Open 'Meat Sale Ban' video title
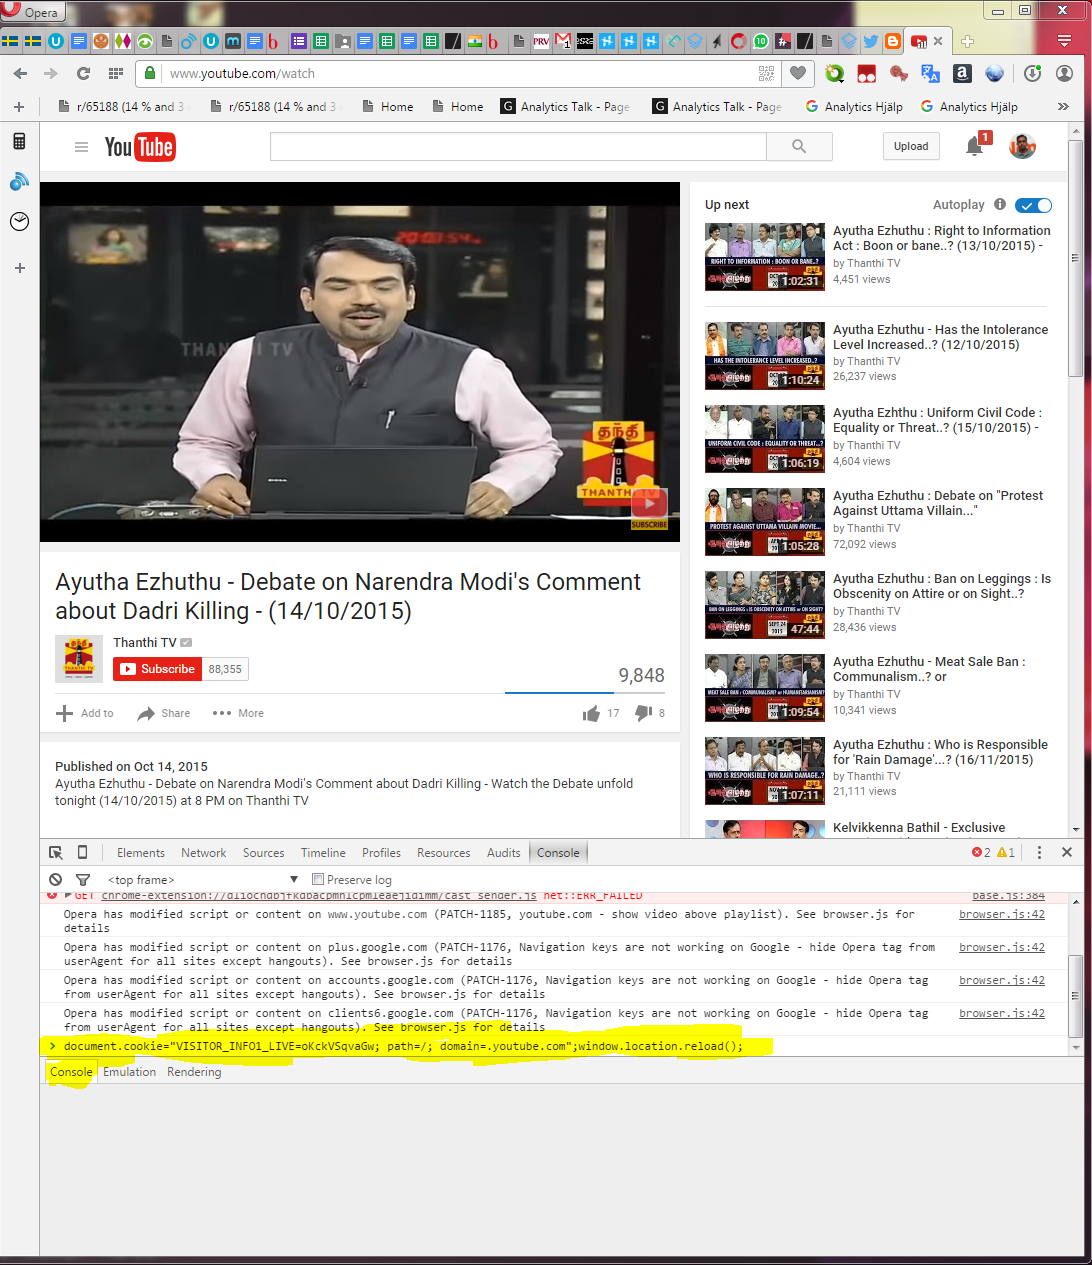 [x=929, y=669]
